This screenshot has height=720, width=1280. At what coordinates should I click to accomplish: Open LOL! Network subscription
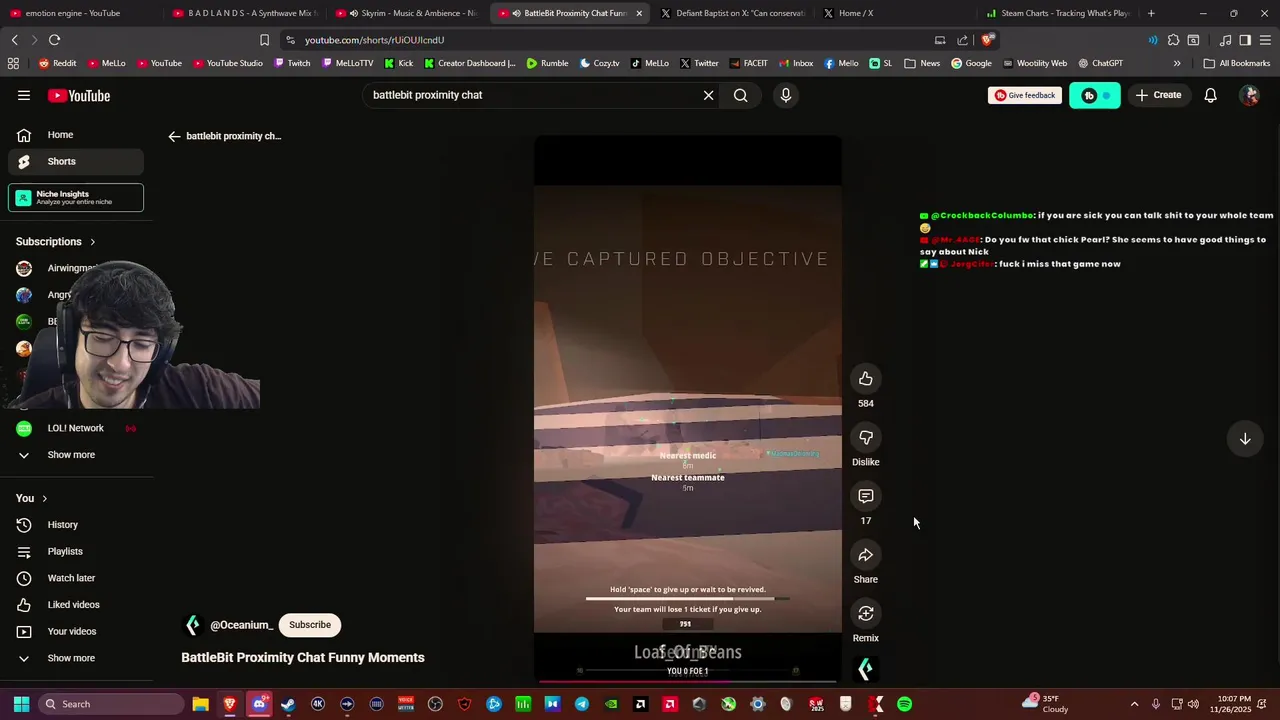76,428
